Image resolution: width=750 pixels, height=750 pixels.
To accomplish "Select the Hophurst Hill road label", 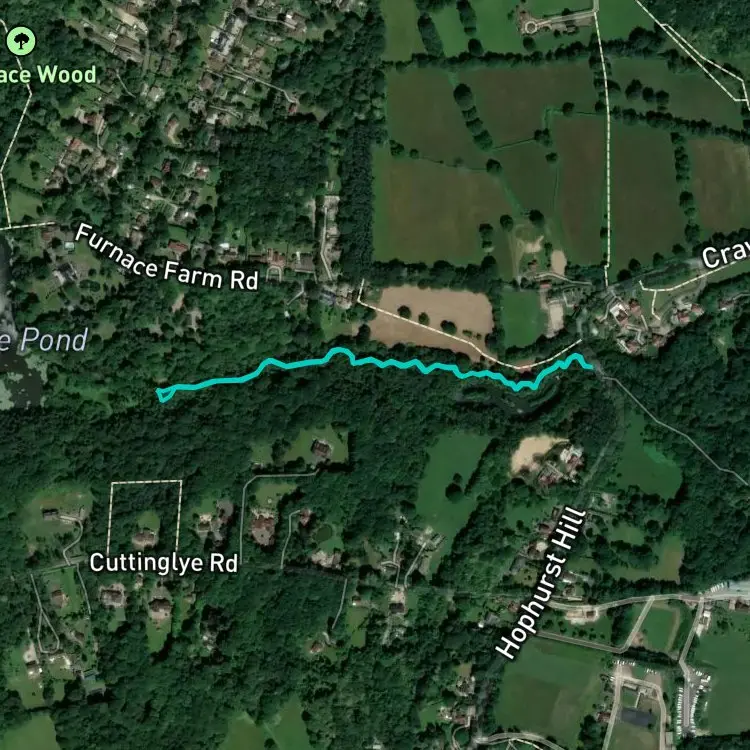I will (x=541, y=583).
